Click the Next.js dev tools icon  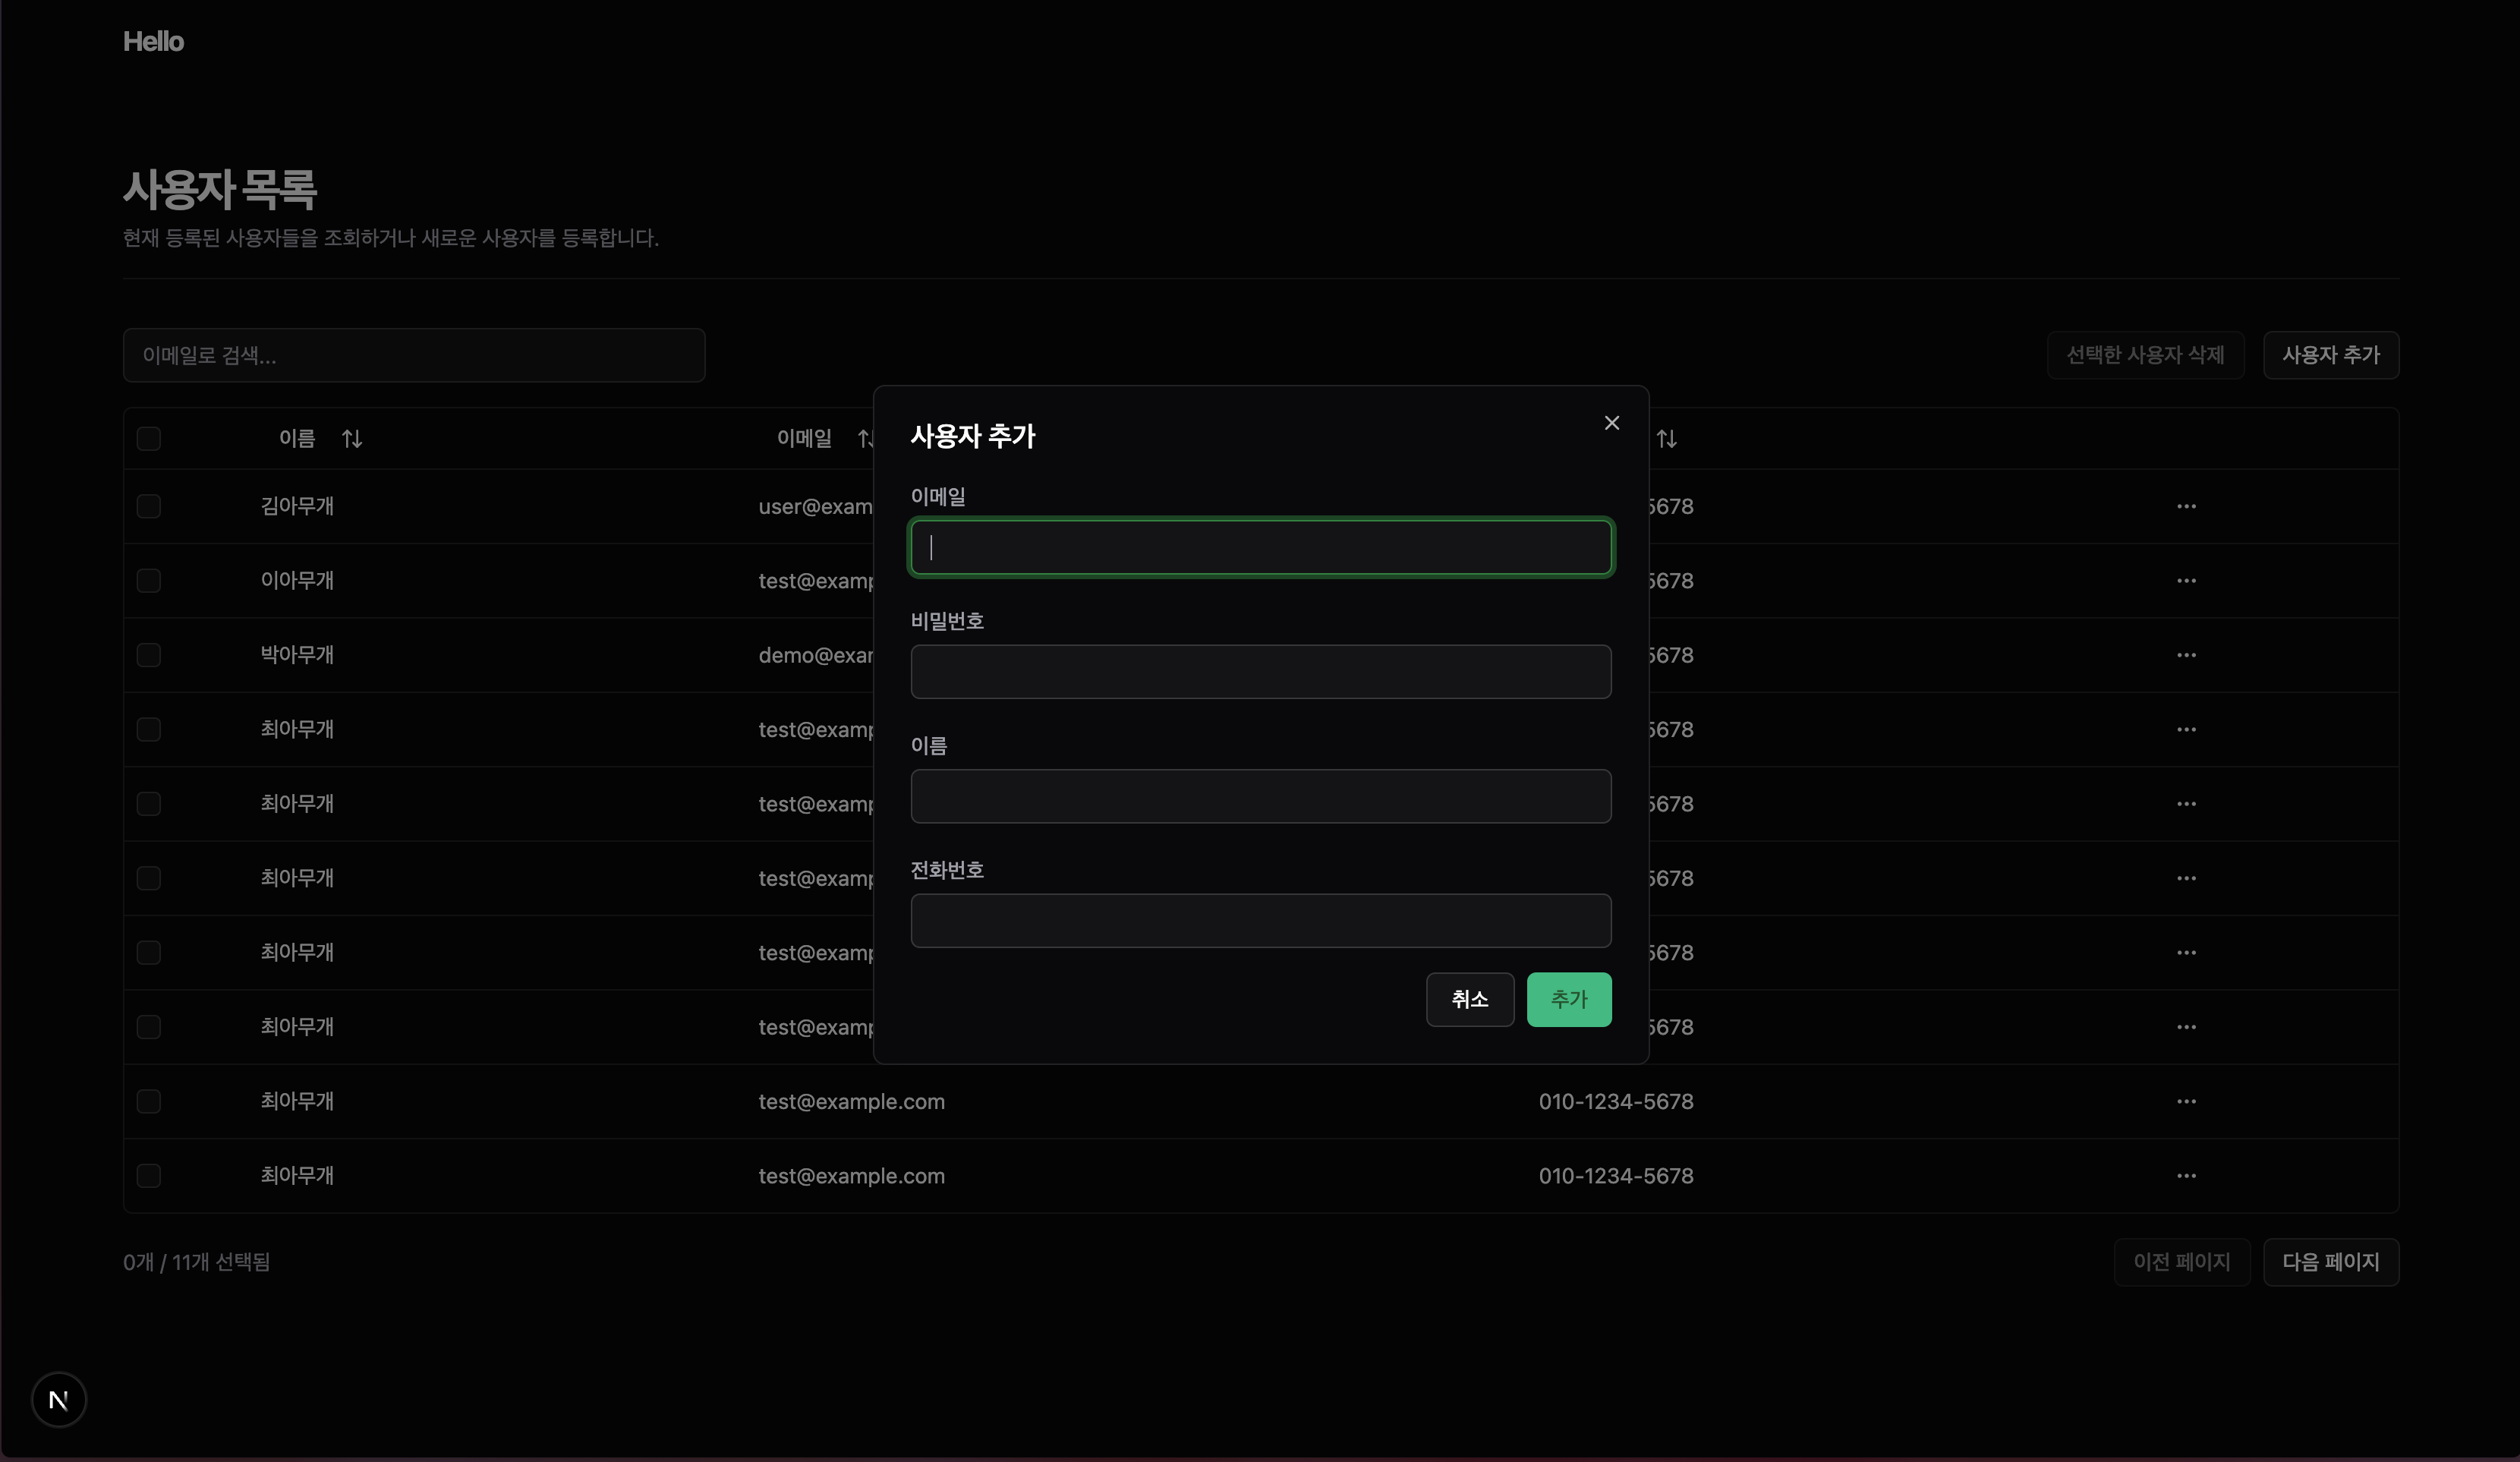(x=59, y=1399)
